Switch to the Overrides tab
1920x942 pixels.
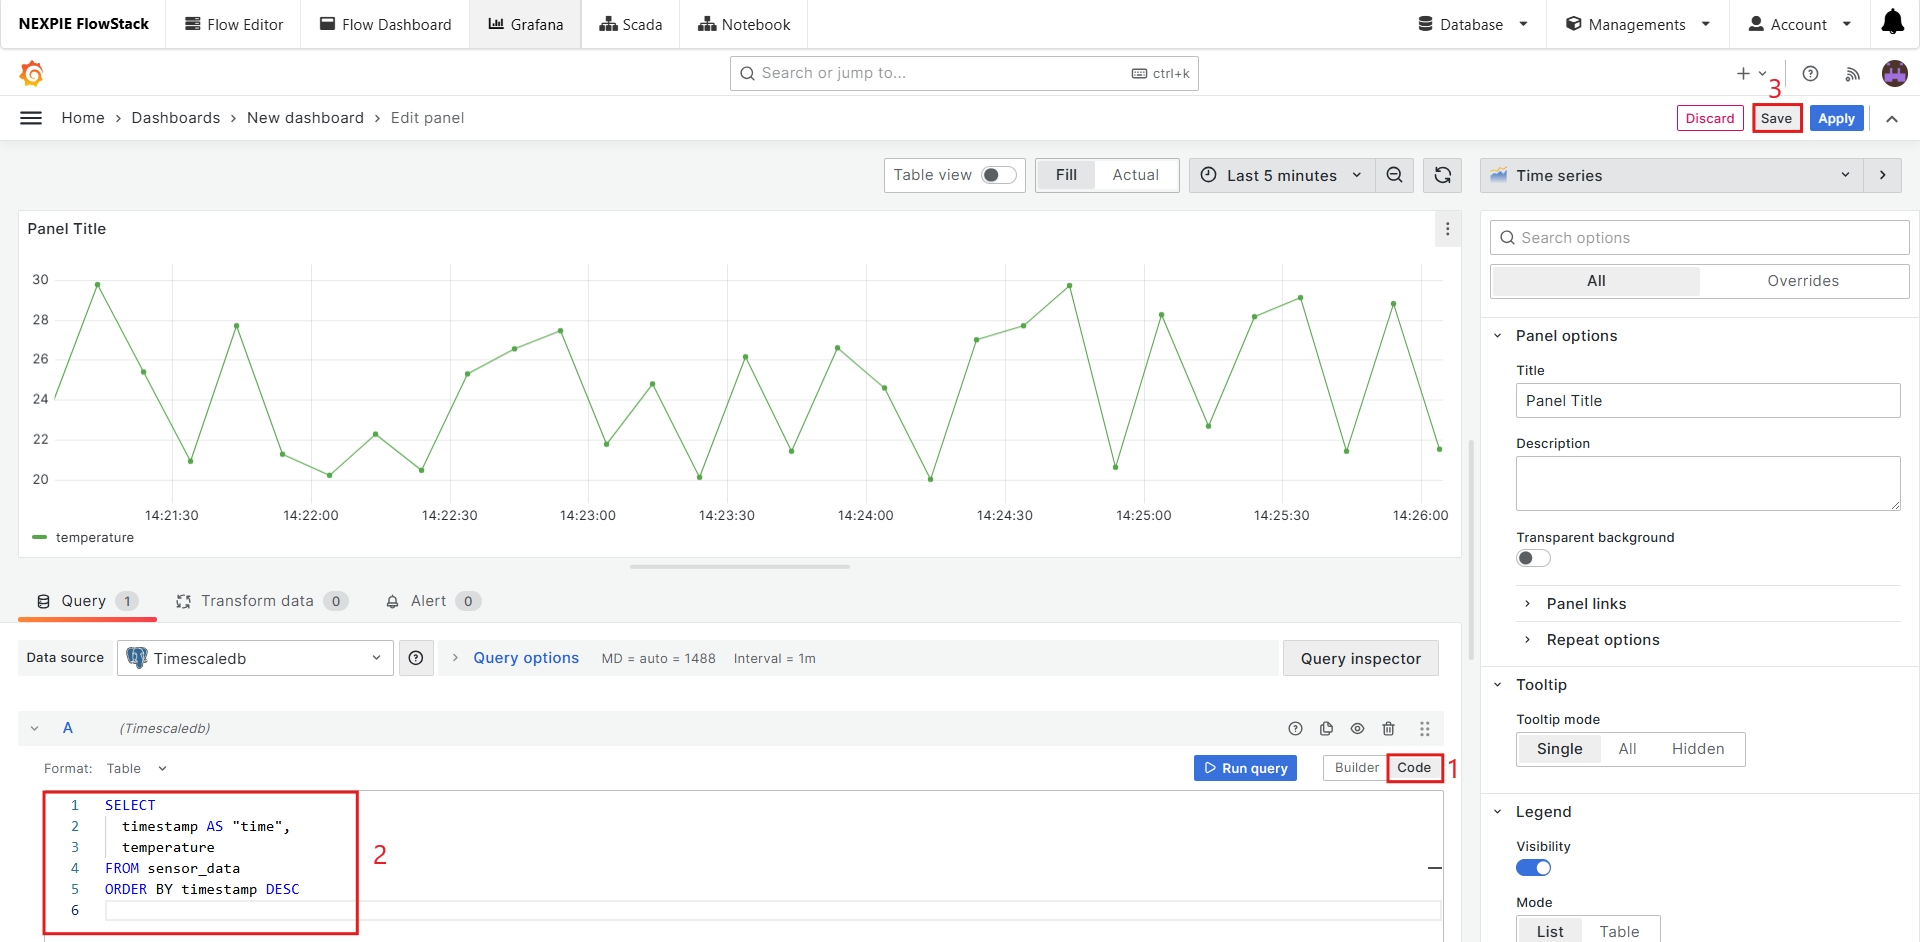click(x=1803, y=281)
